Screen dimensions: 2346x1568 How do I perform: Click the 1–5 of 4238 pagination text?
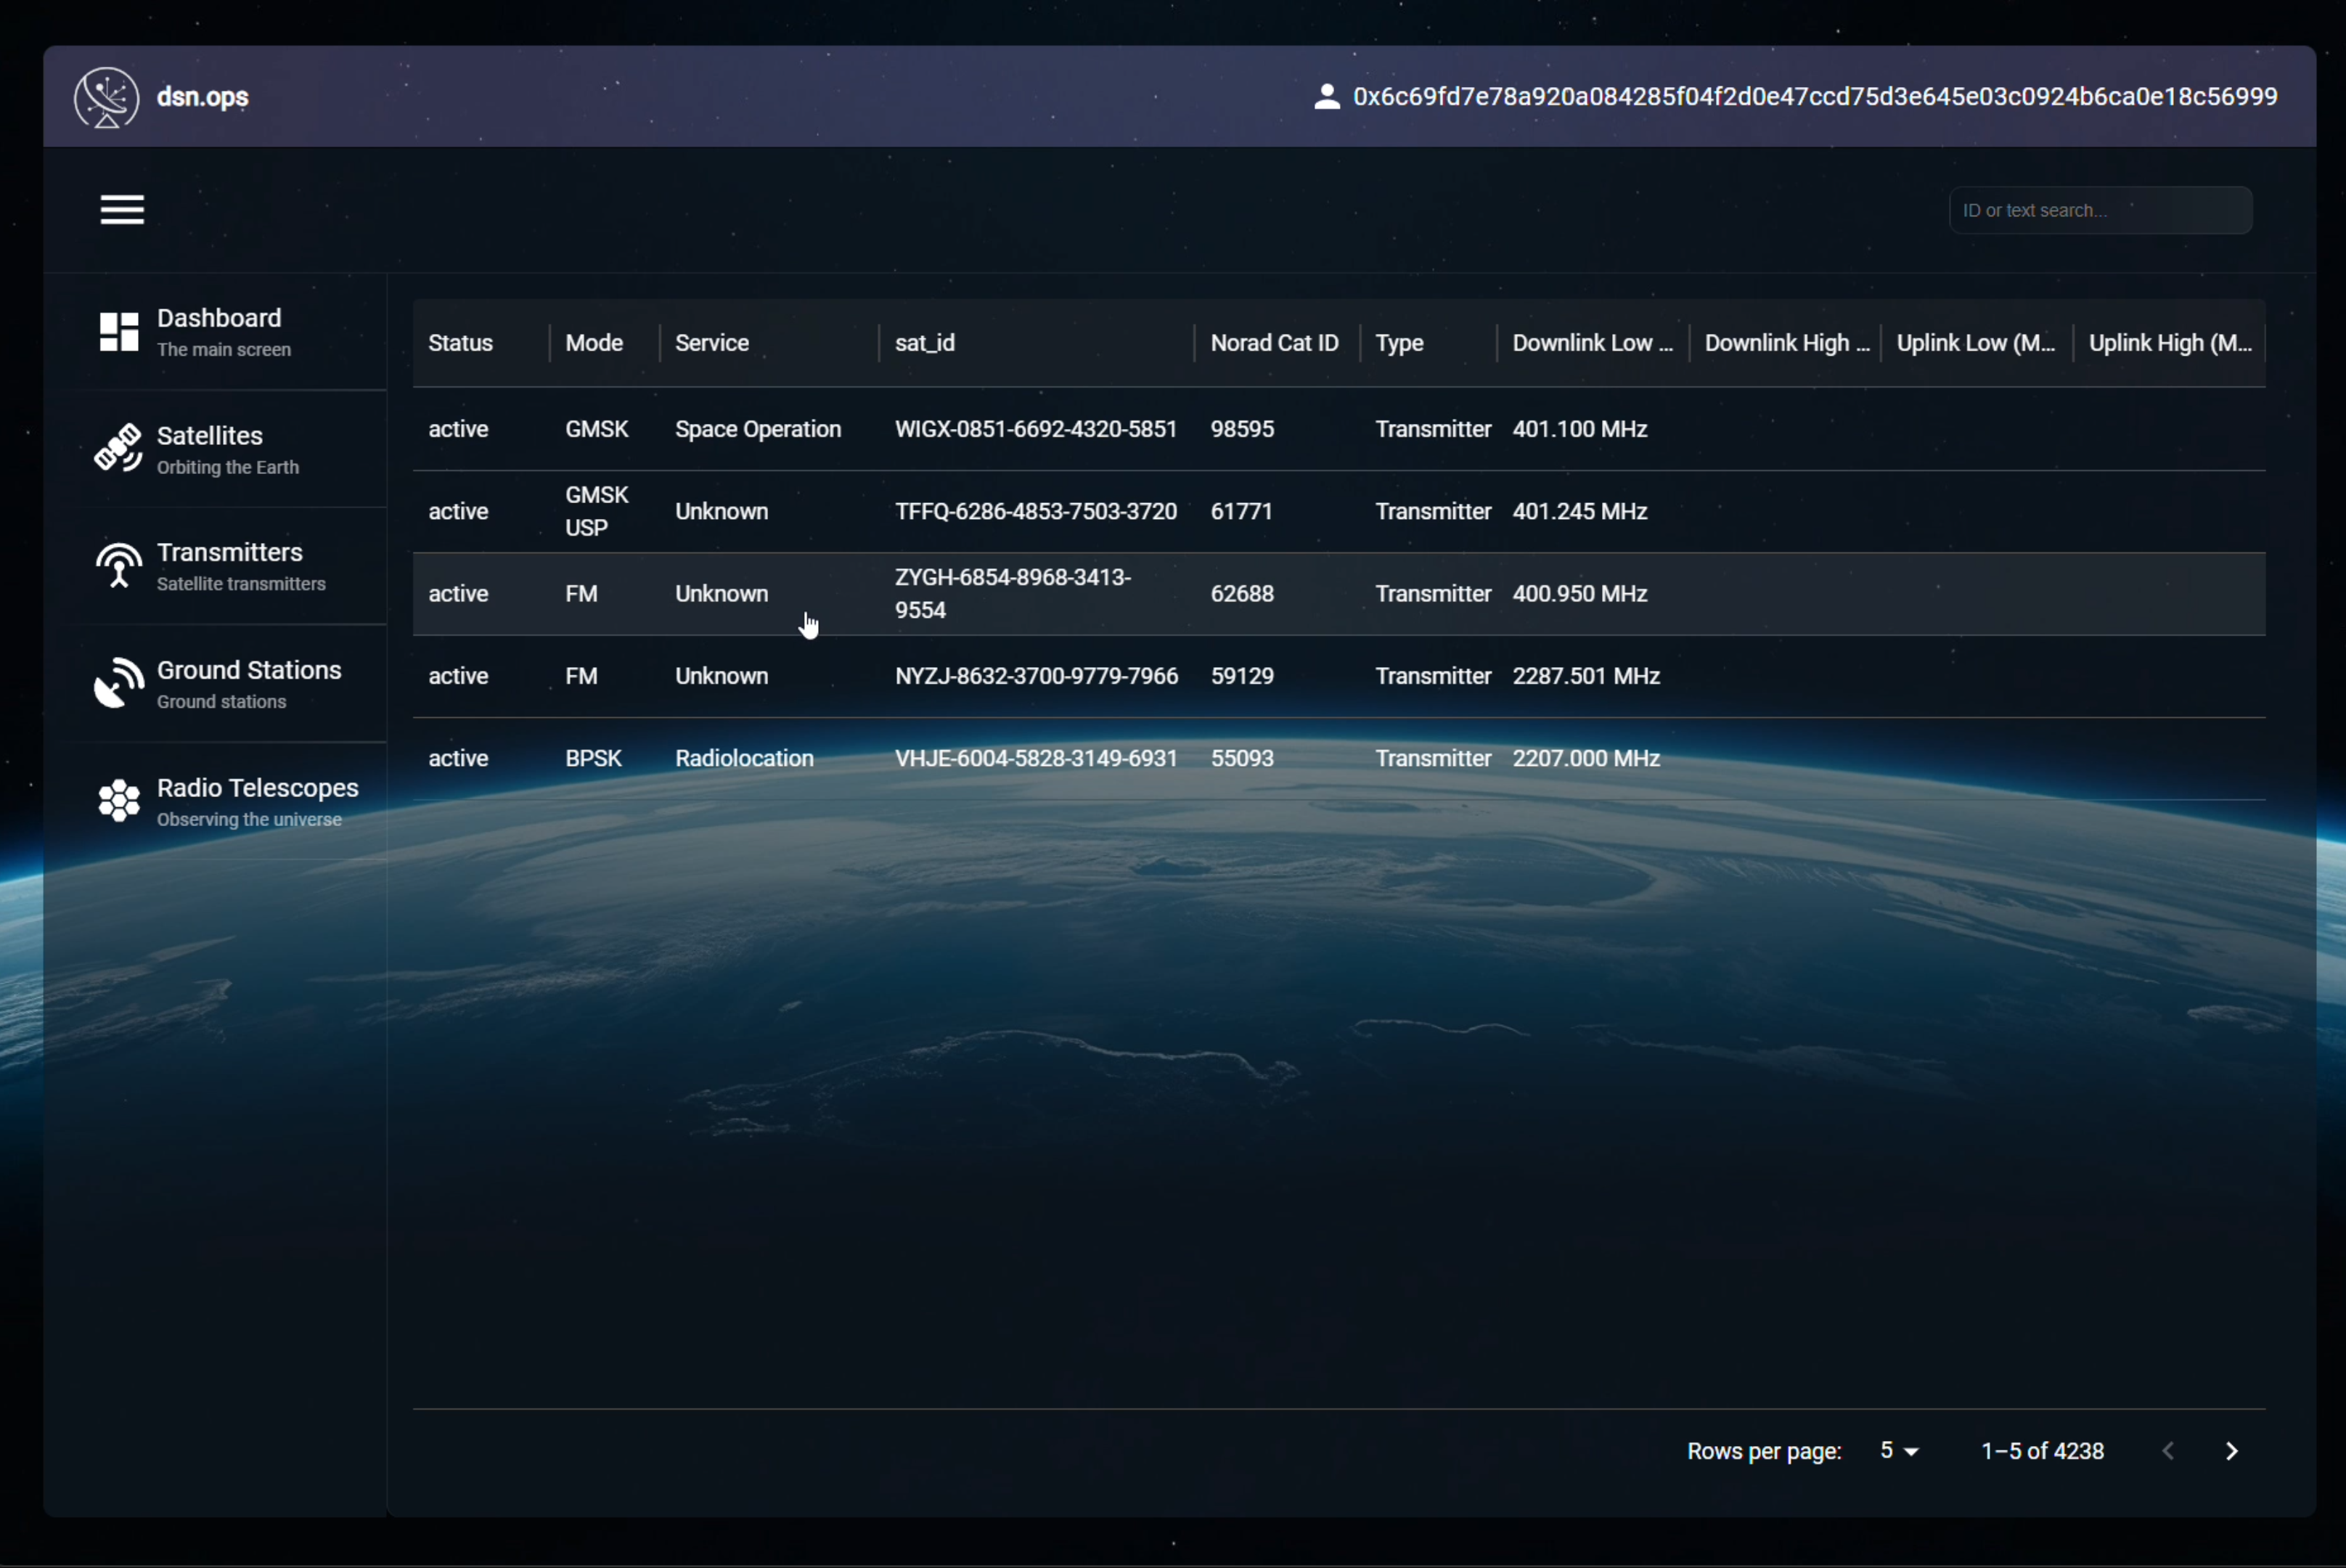click(2042, 1451)
